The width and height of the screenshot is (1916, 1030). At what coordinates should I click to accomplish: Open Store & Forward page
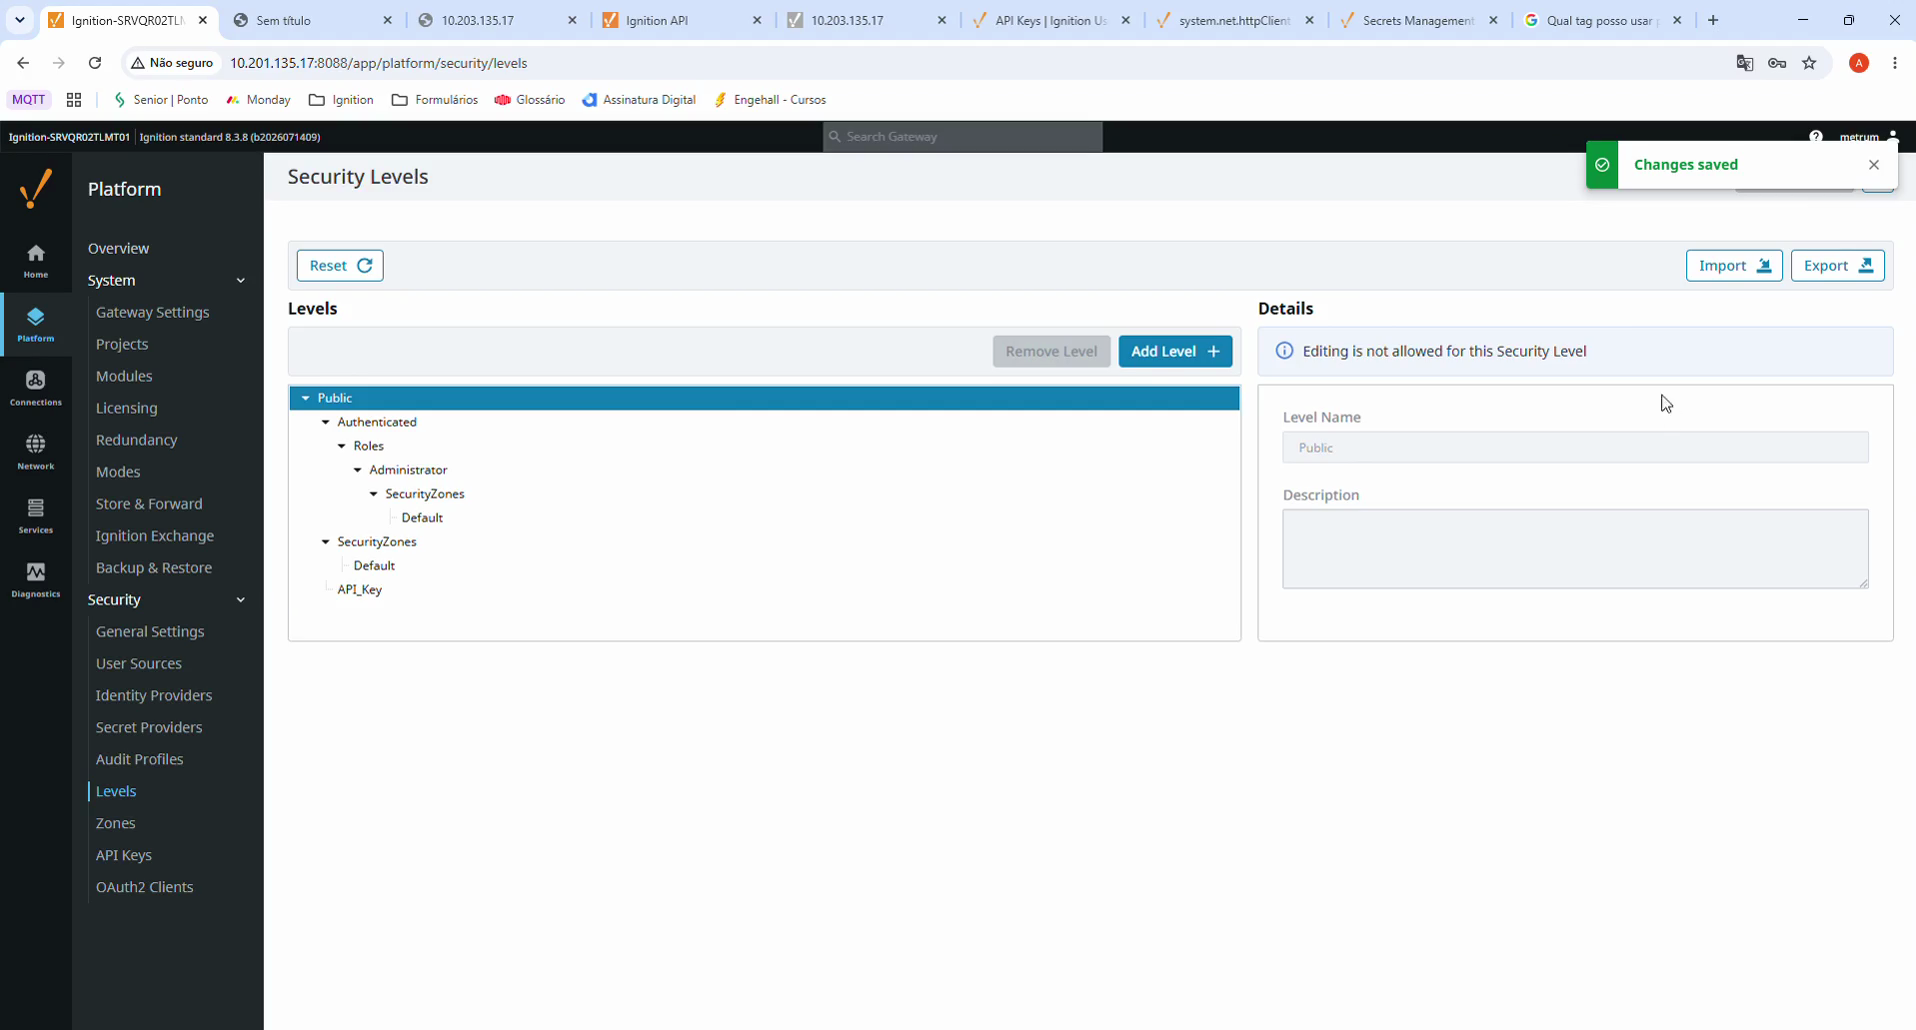(149, 504)
